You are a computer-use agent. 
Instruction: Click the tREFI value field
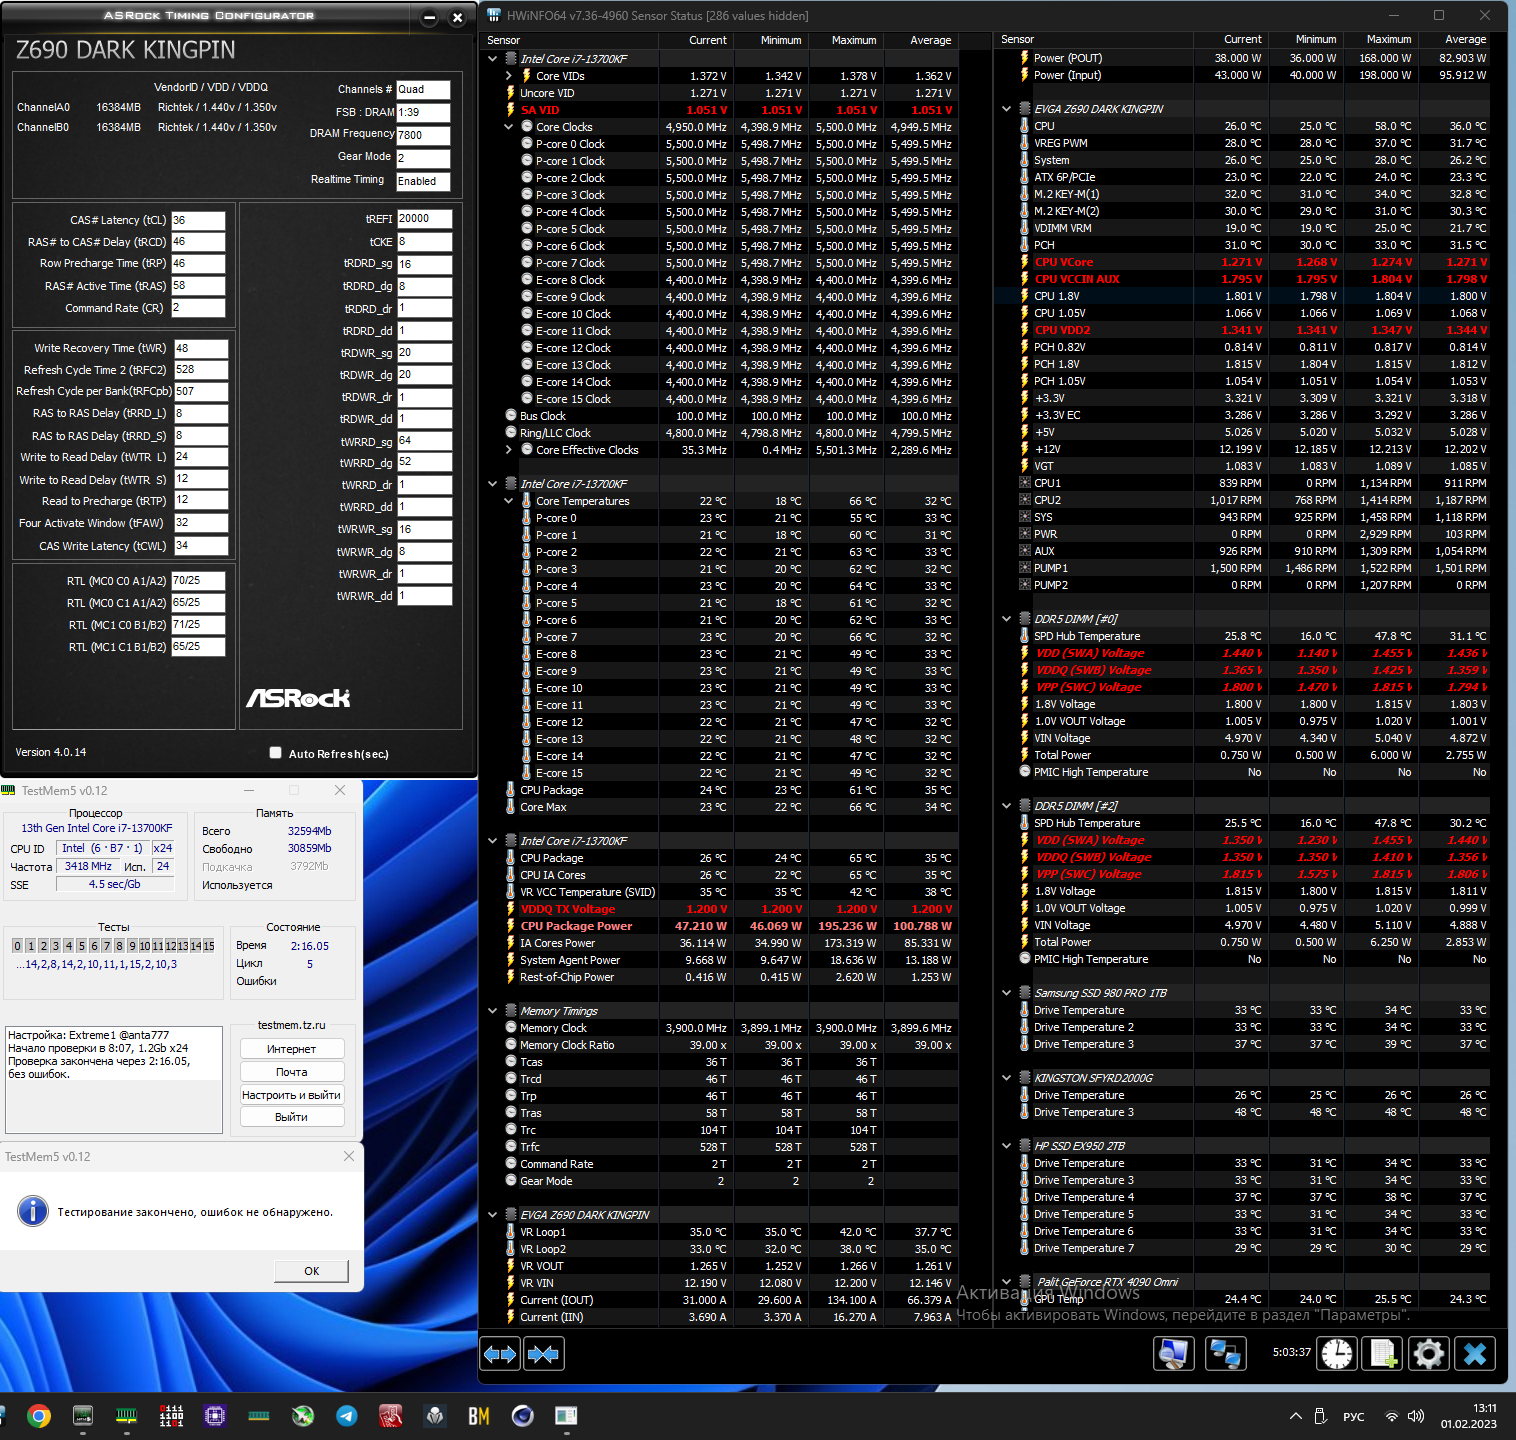tap(424, 218)
